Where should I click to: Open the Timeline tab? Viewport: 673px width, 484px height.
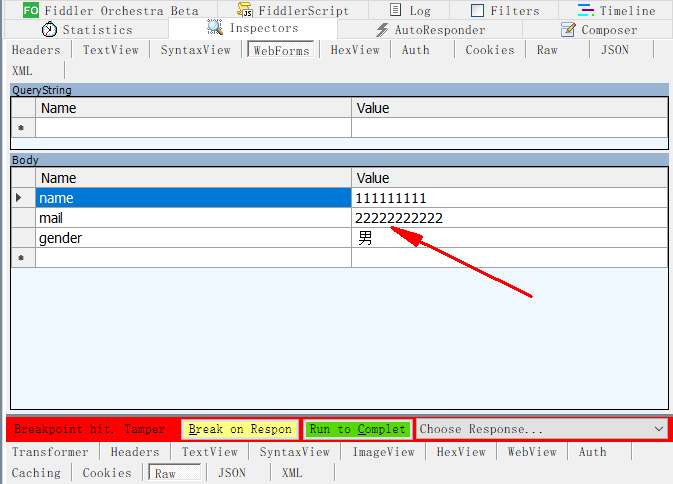click(616, 10)
